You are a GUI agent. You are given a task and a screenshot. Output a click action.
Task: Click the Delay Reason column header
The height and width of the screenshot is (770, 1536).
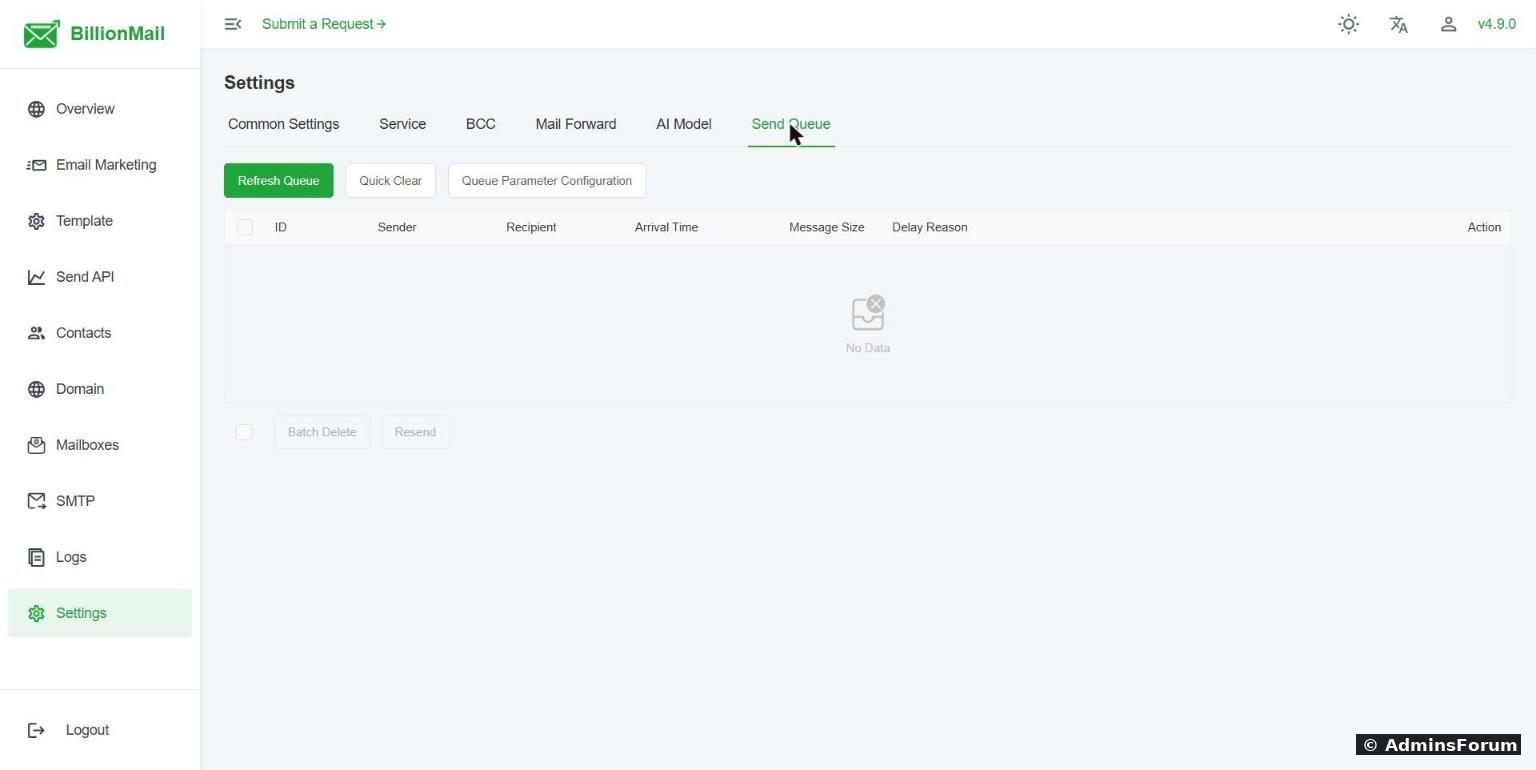[930, 227]
